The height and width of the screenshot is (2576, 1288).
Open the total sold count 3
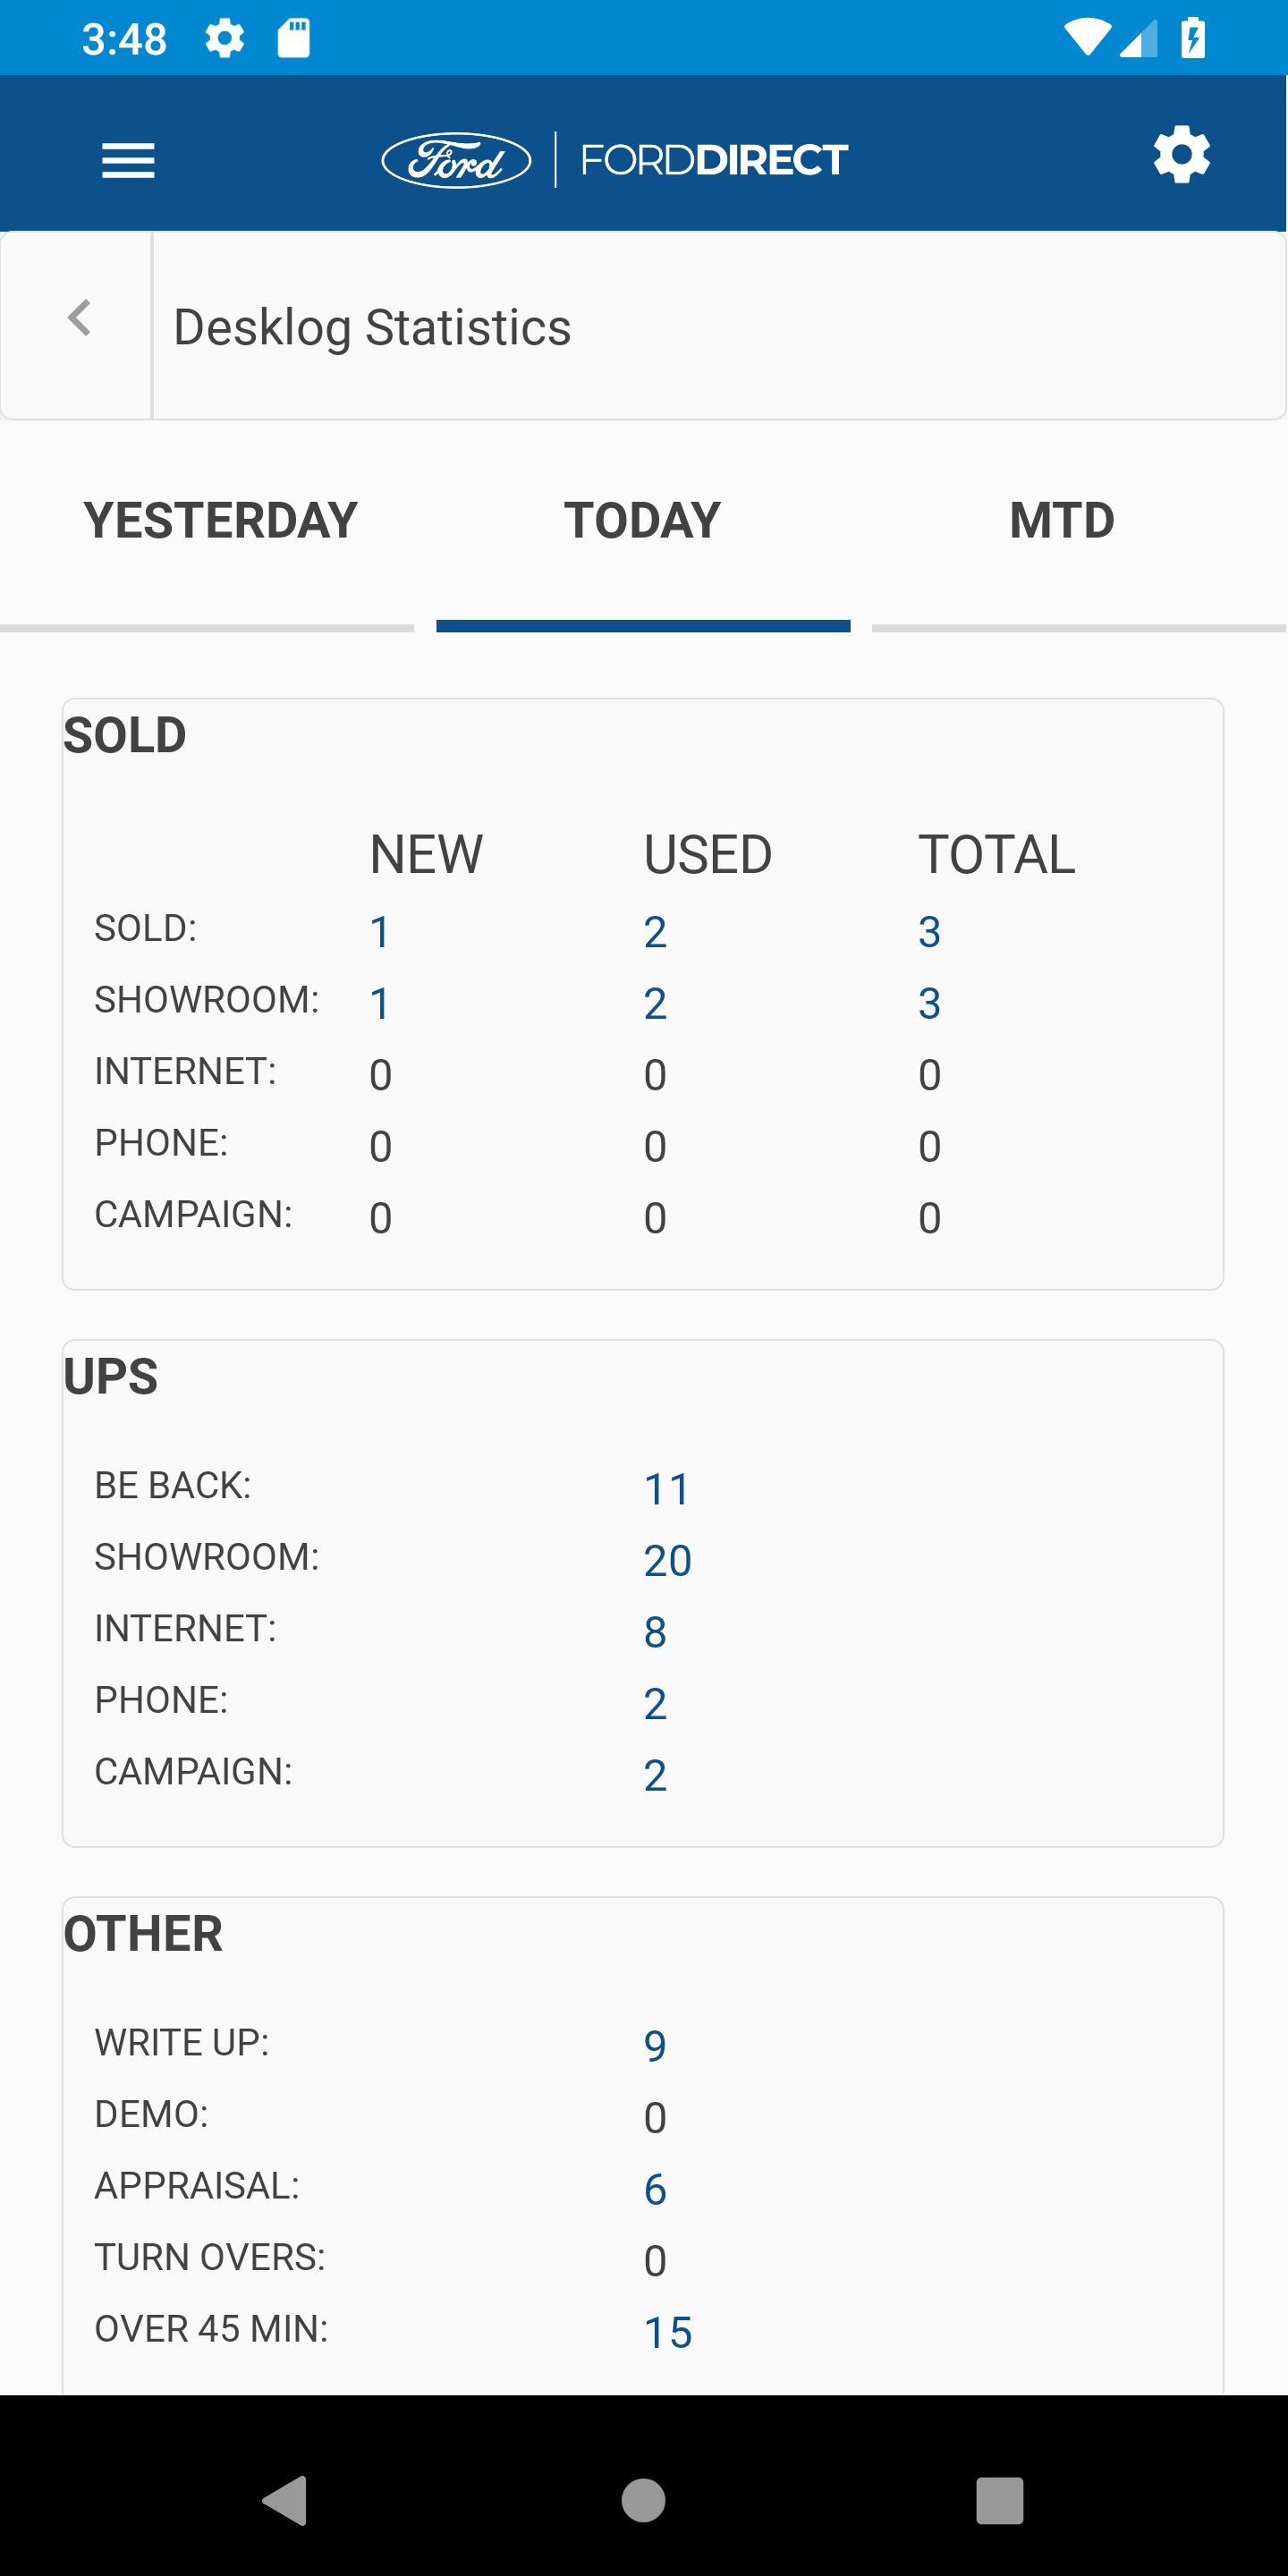point(929,932)
